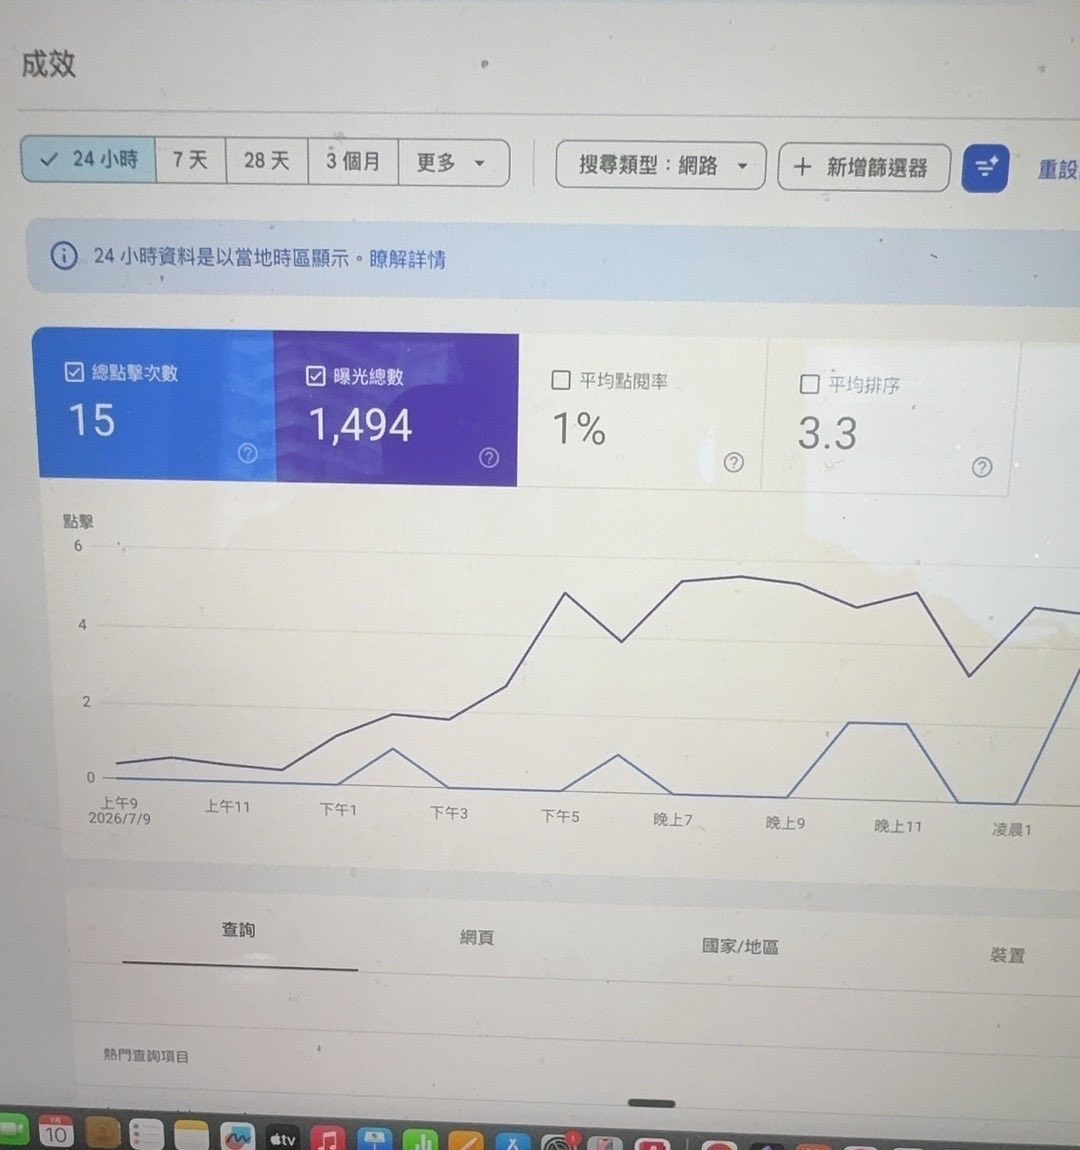Uncheck the 總點擊次數 checkbox
Screen dimensions: 1080x1150
(x=74, y=372)
